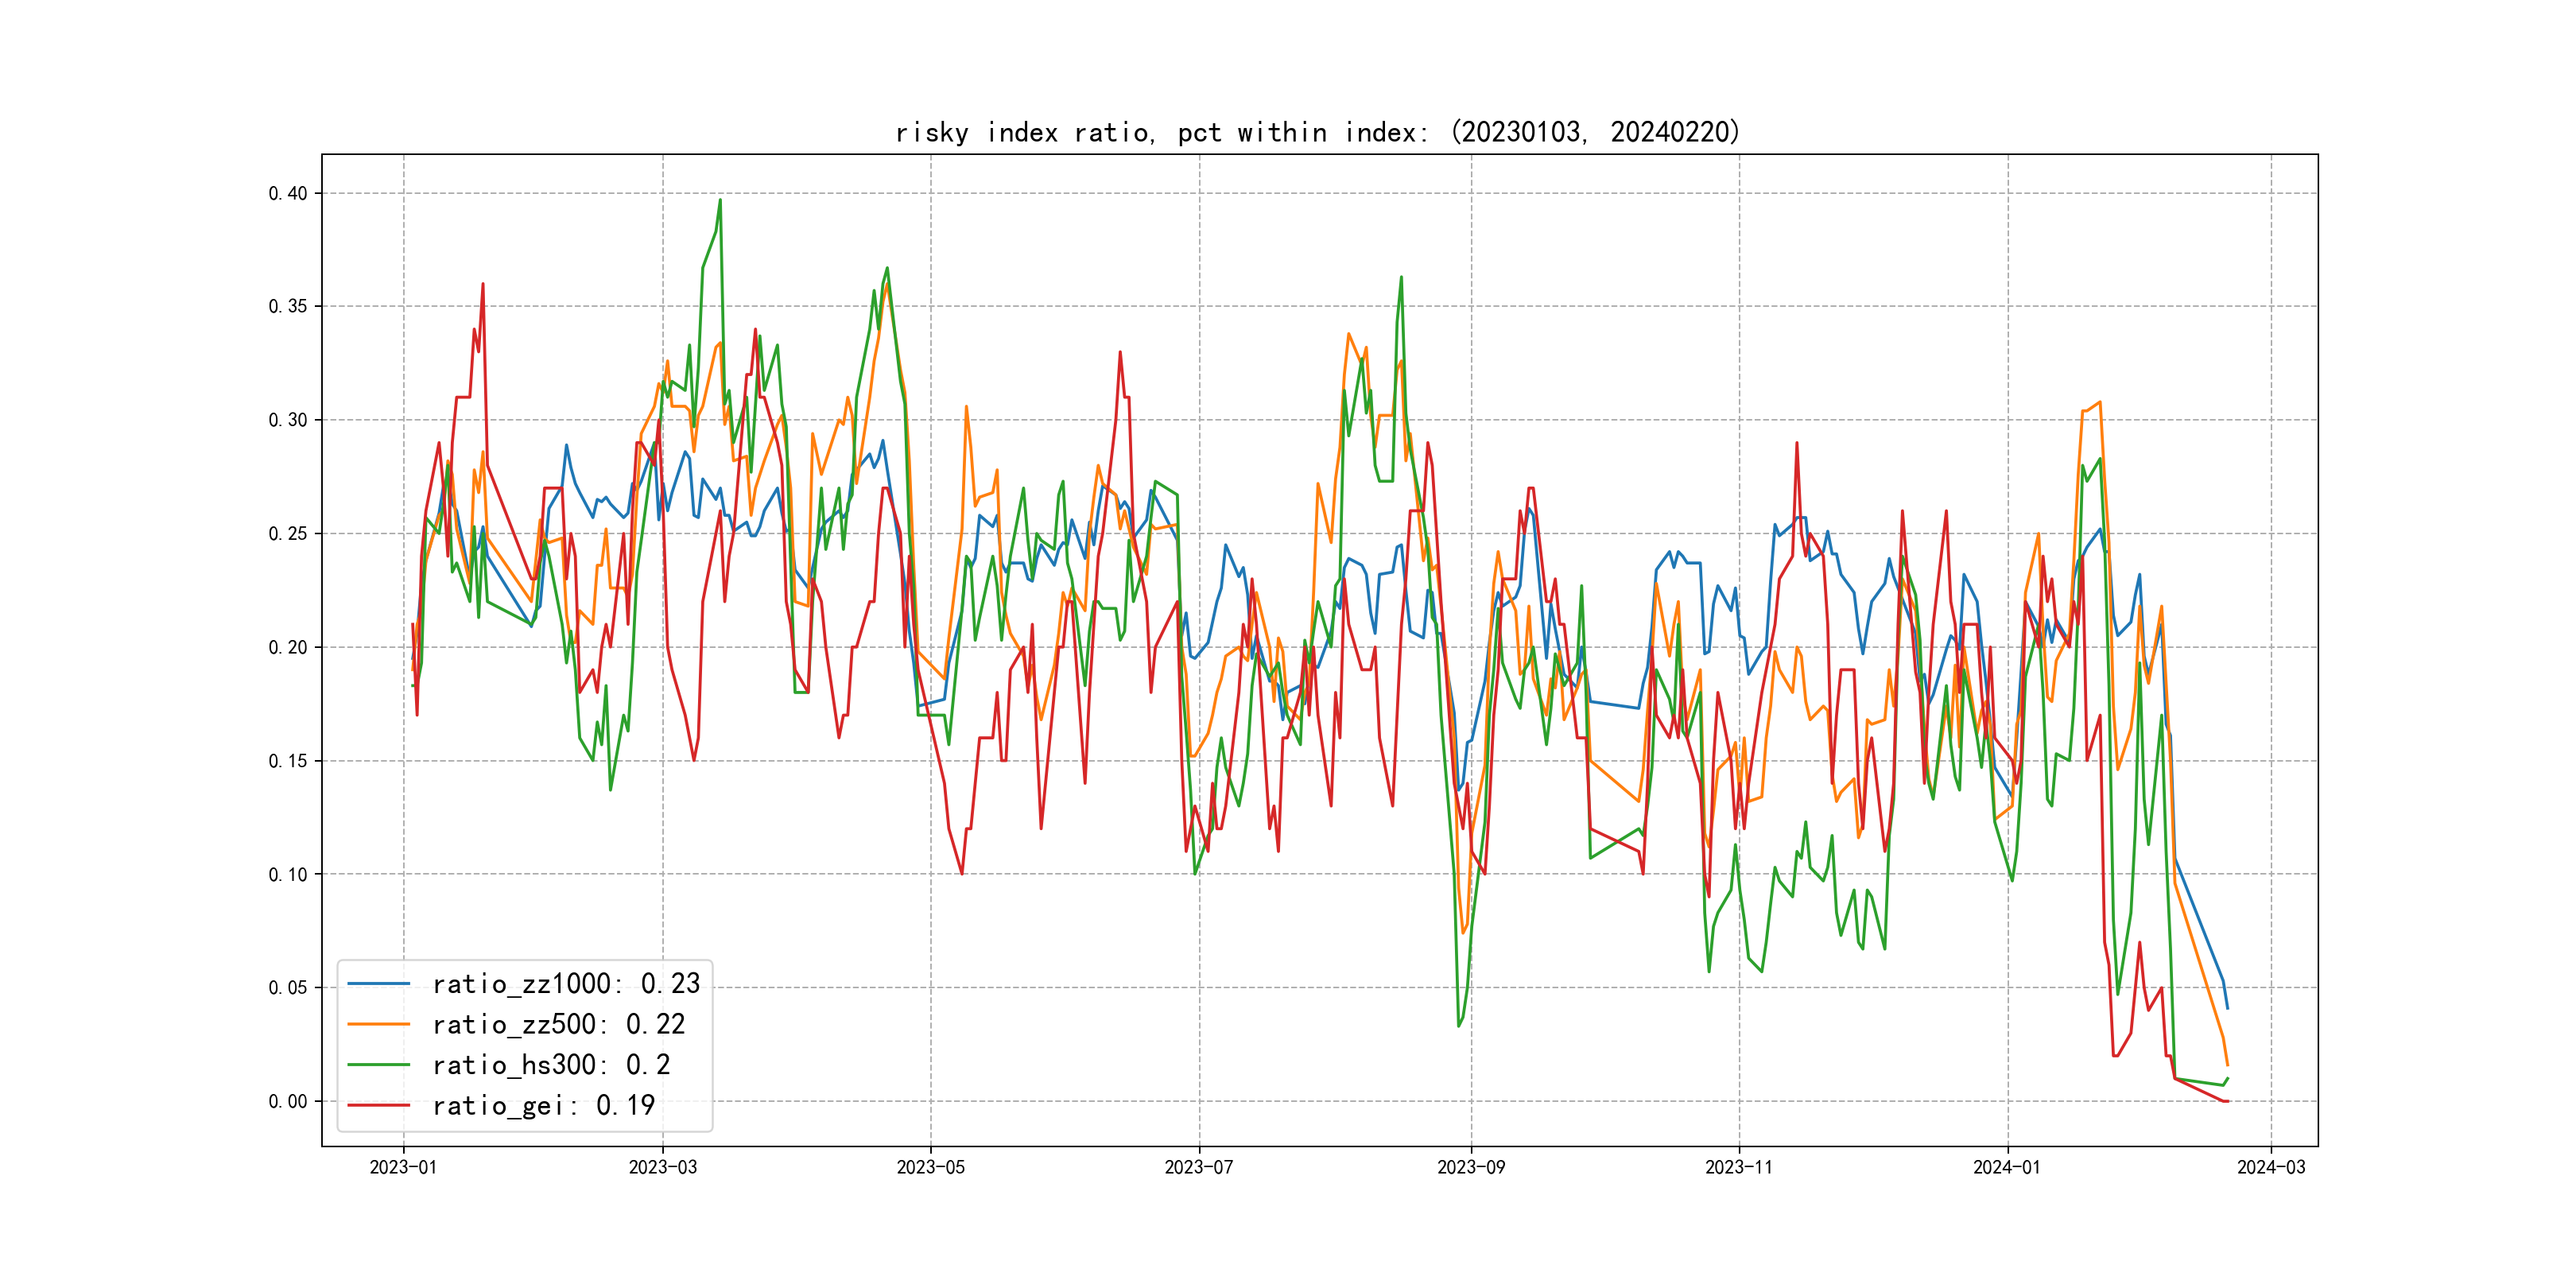This screenshot has height=1288, width=2576.
Task: Click the ratio_hs300 legend label
Action: coord(551,1065)
